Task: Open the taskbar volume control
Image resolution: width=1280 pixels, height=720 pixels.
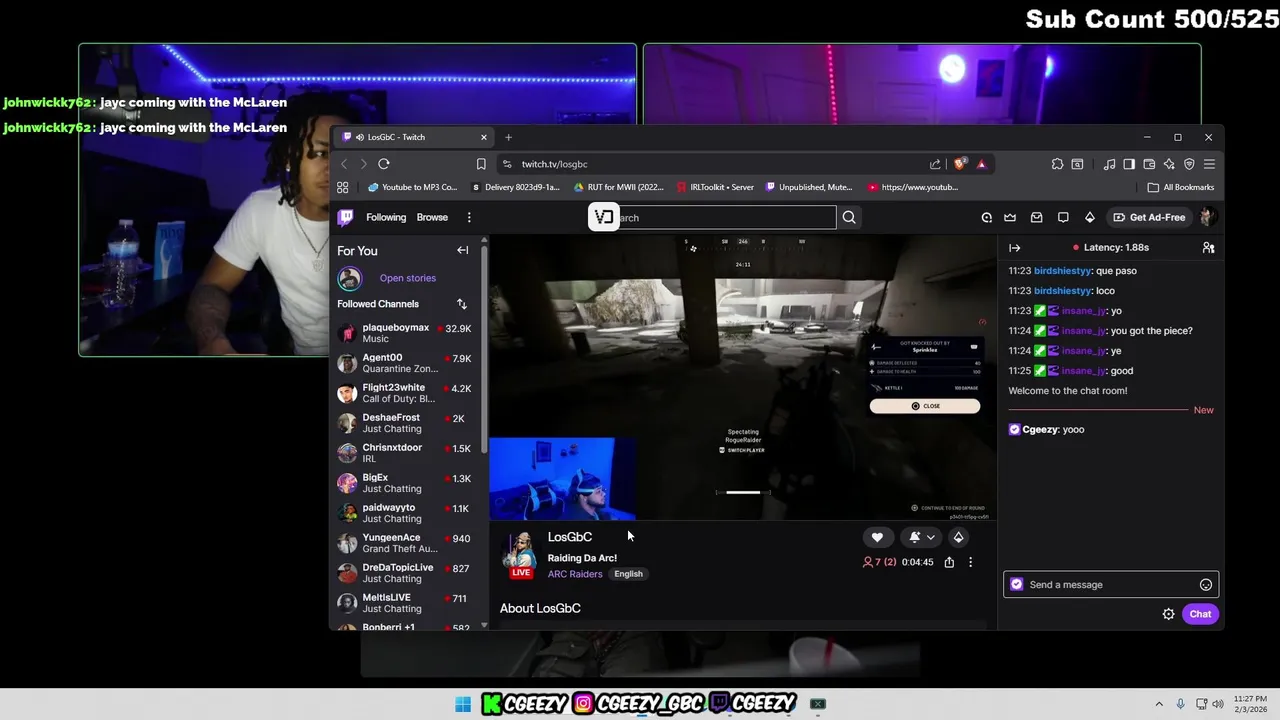Action: [1218, 704]
